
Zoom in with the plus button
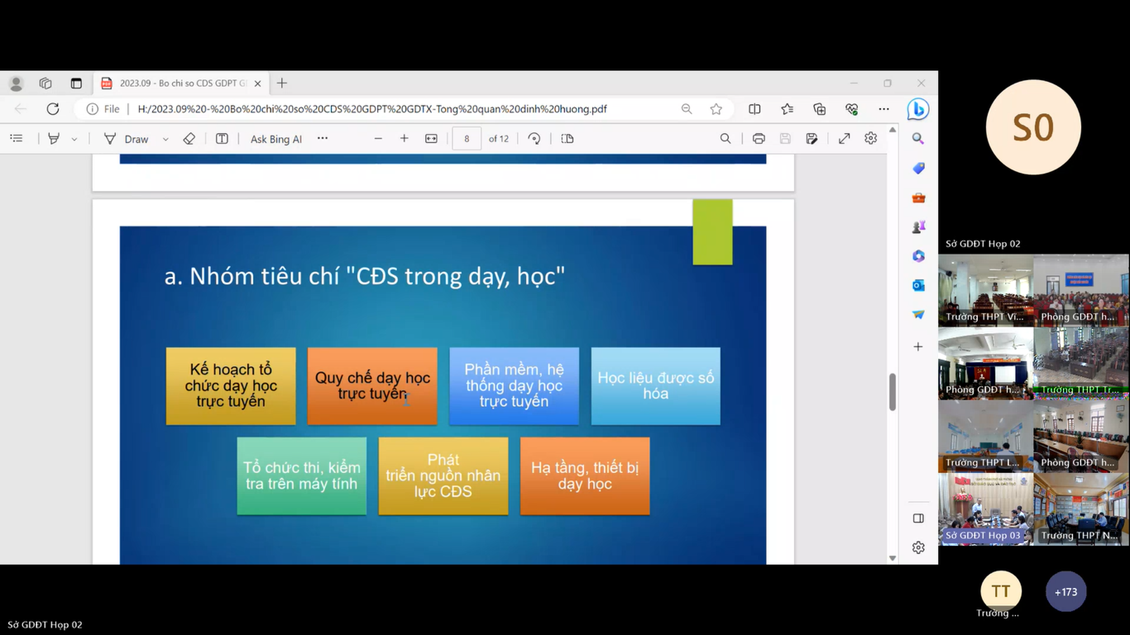click(x=404, y=139)
